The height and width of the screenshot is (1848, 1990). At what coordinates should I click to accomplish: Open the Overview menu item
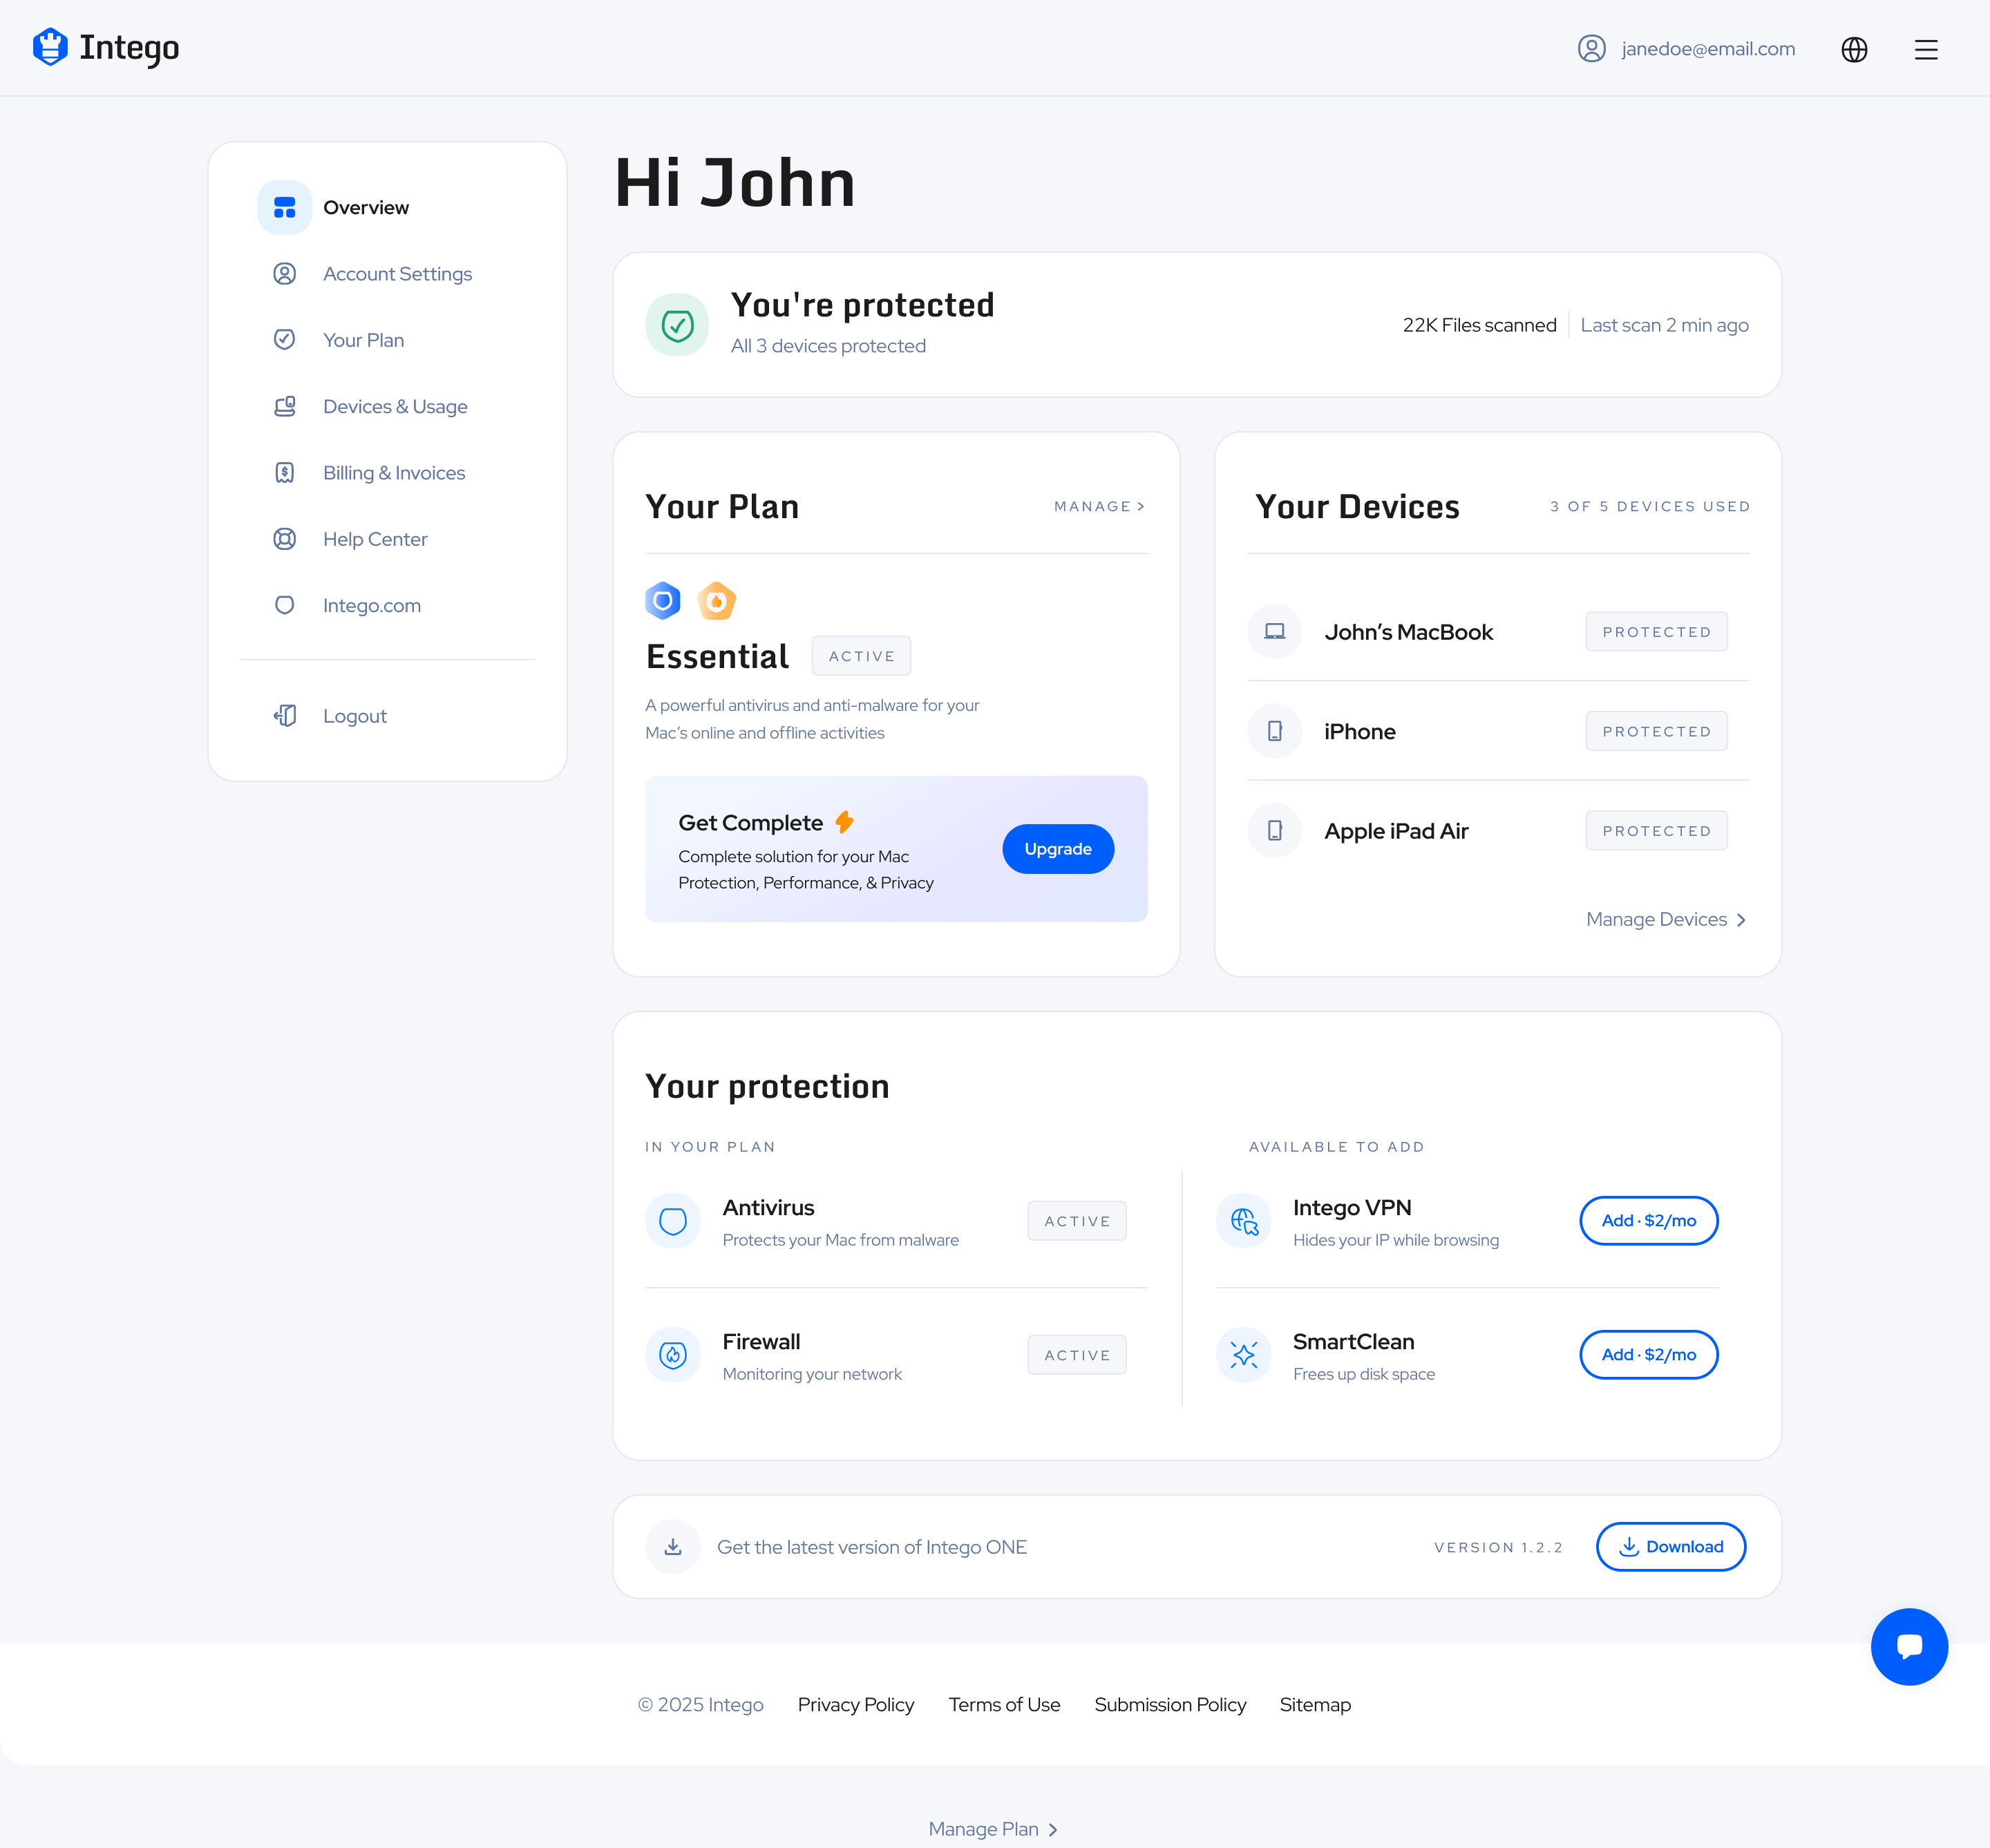coord(366,207)
